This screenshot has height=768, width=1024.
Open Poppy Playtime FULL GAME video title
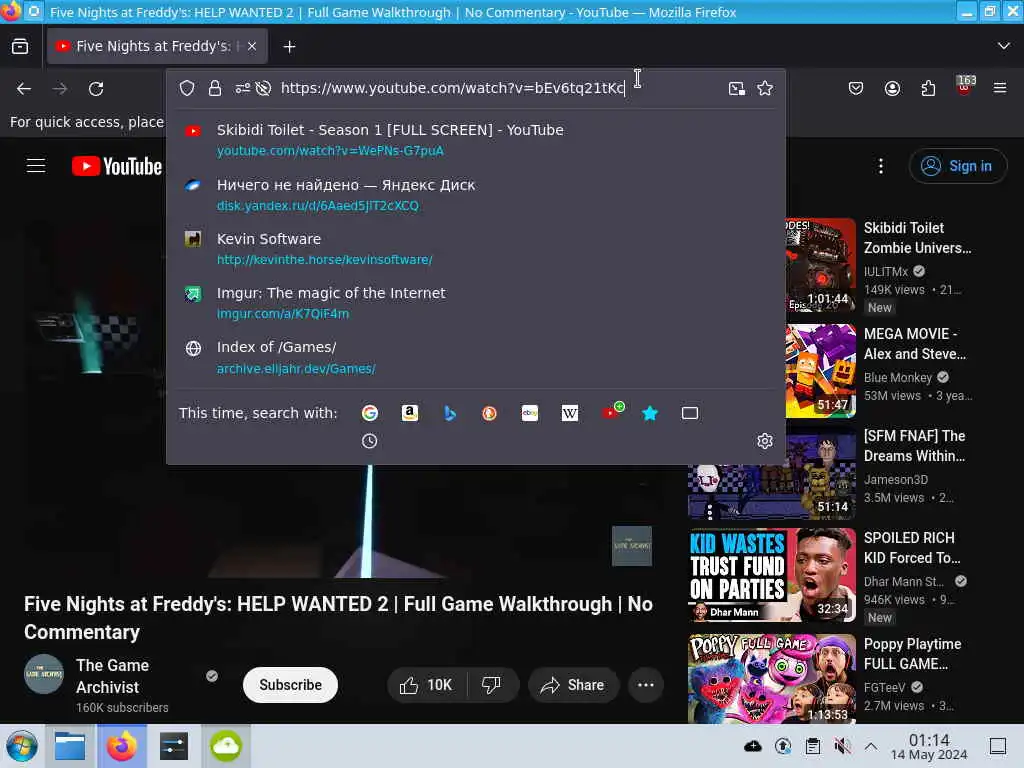(x=912, y=654)
